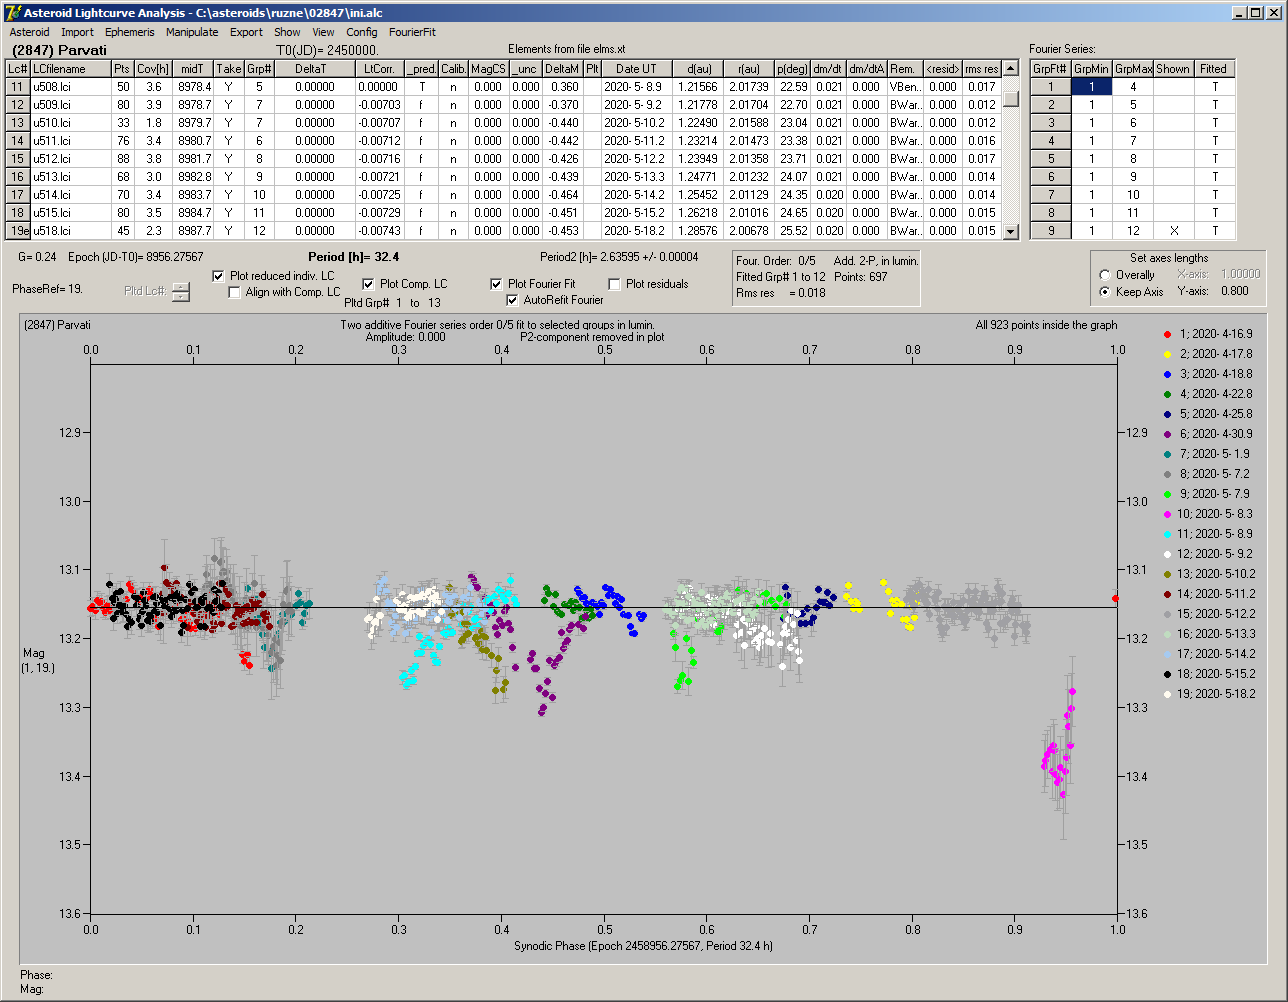Select the u515.lci filename cell
Image resolution: width=1288 pixels, height=1002 pixels.
(x=69, y=213)
